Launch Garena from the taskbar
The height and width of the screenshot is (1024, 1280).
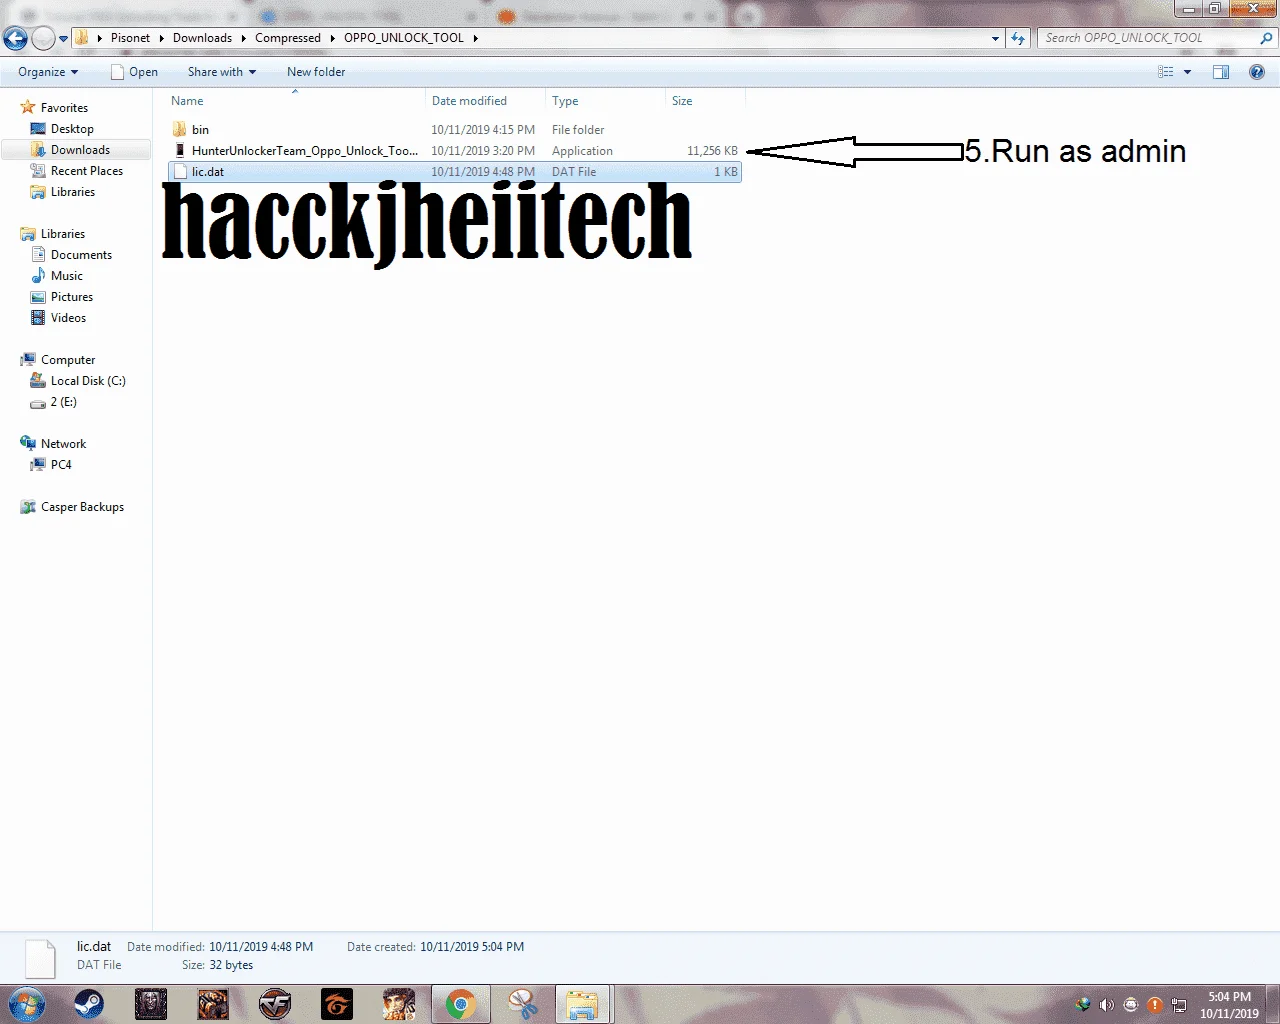[337, 1004]
